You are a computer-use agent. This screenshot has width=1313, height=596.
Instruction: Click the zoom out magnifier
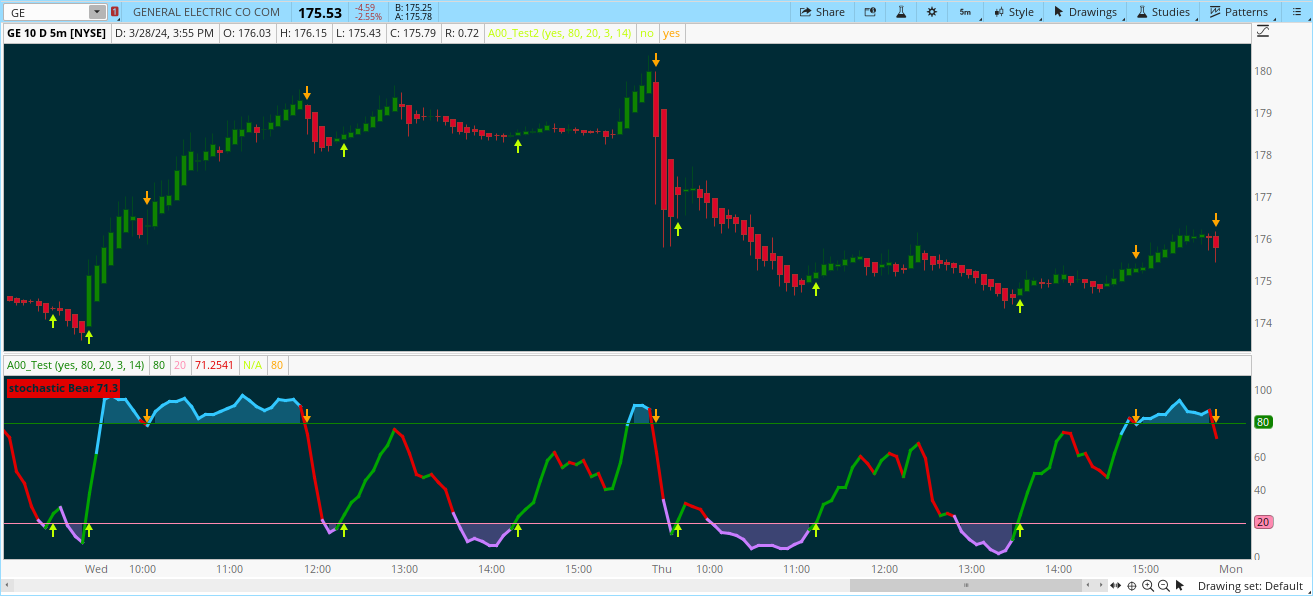1164,585
